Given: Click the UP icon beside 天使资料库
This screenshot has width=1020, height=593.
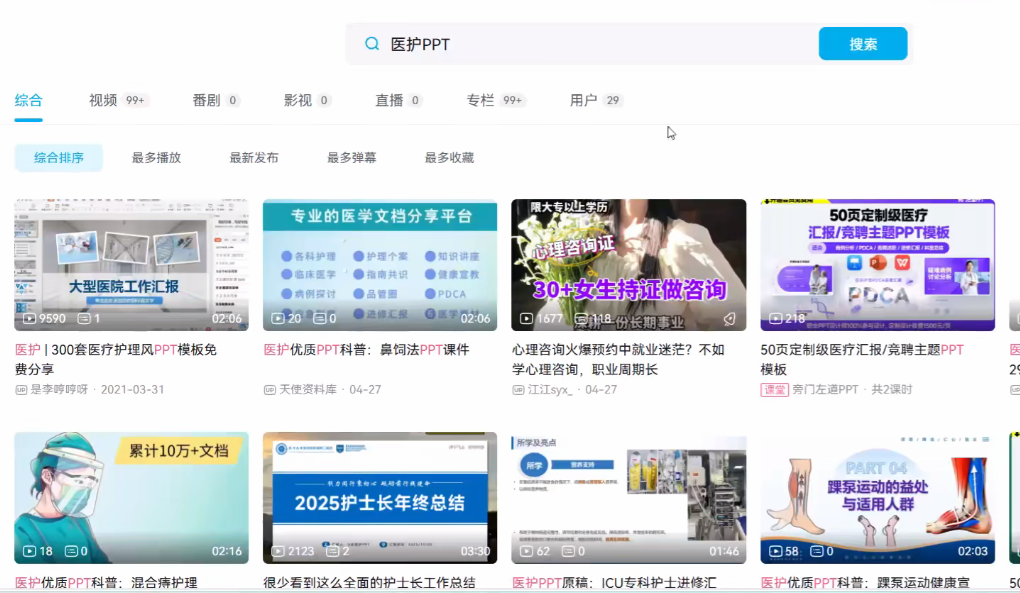Looking at the screenshot, I should pyautogui.click(x=269, y=390).
